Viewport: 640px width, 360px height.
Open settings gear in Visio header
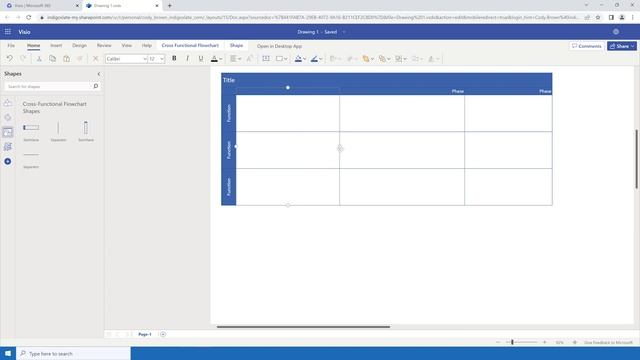(616, 32)
